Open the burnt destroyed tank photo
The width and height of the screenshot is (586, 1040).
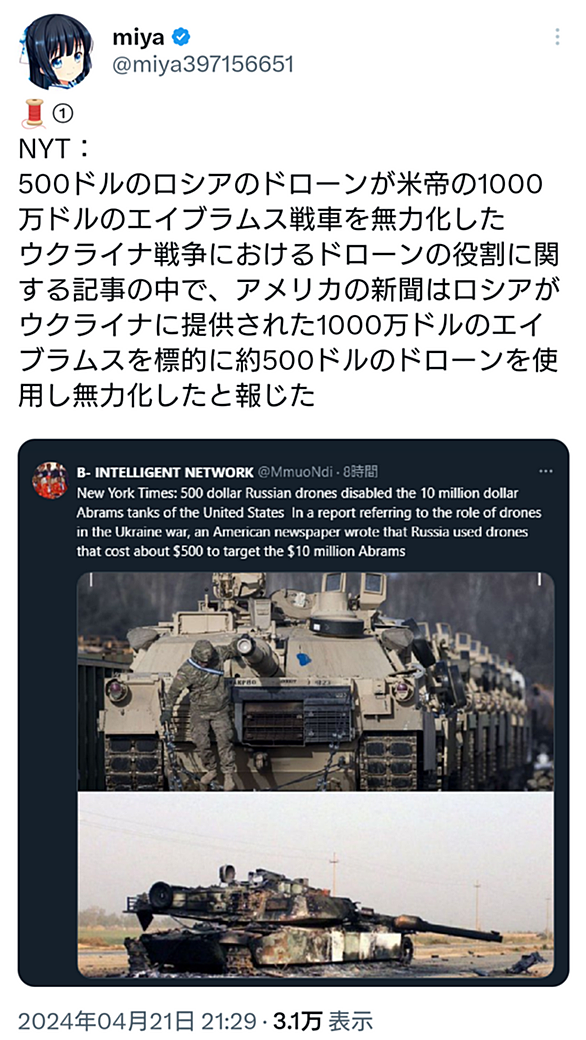(316, 883)
